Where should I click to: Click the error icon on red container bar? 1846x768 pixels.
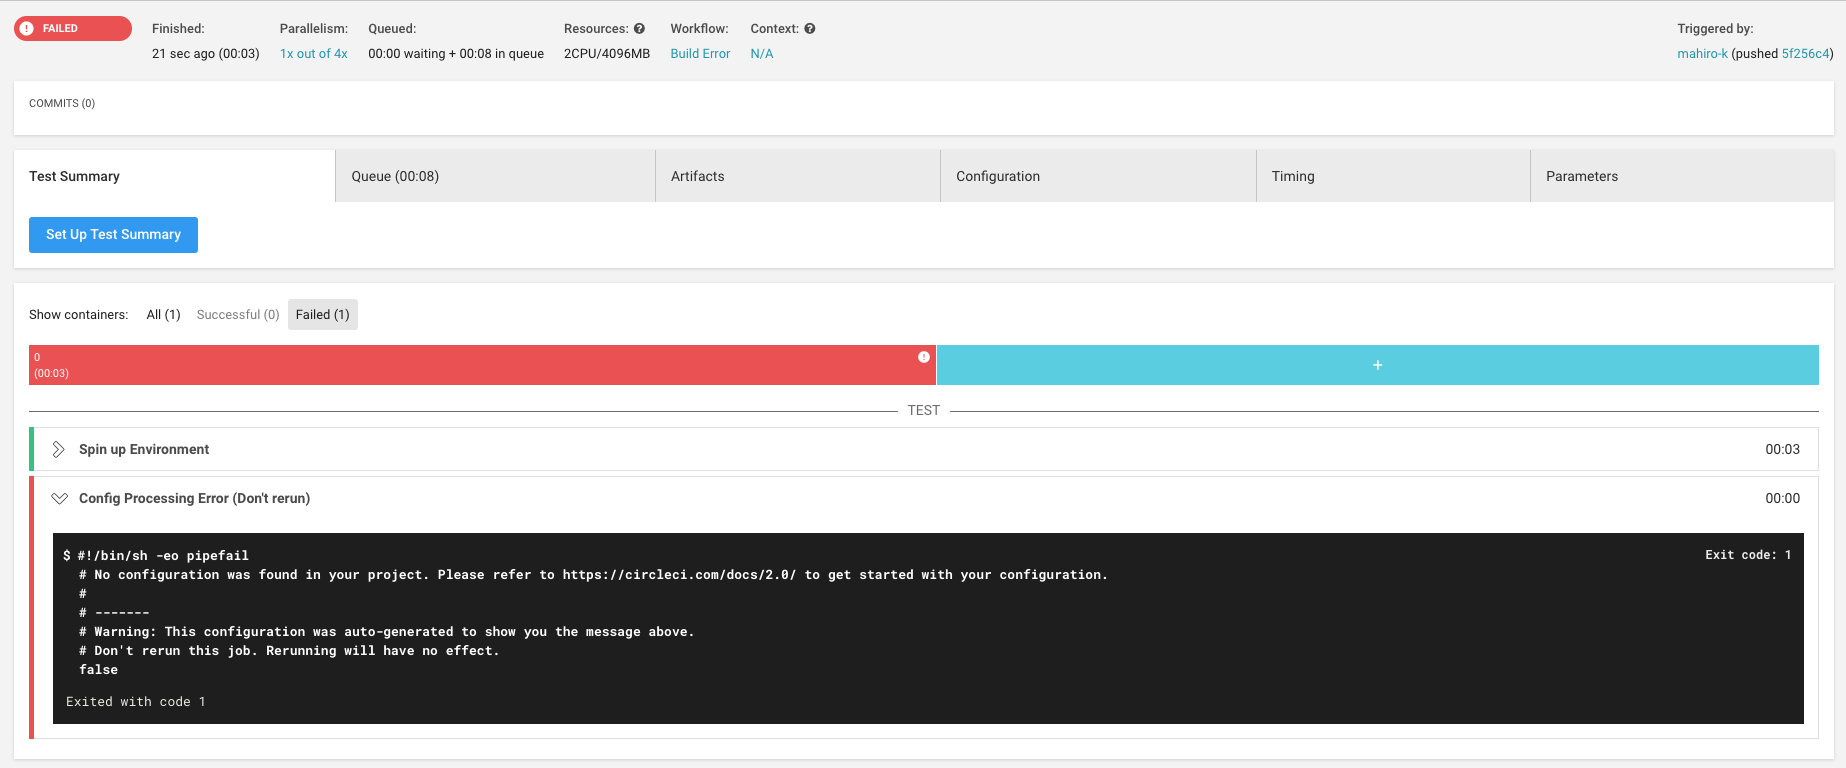click(x=924, y=357)
